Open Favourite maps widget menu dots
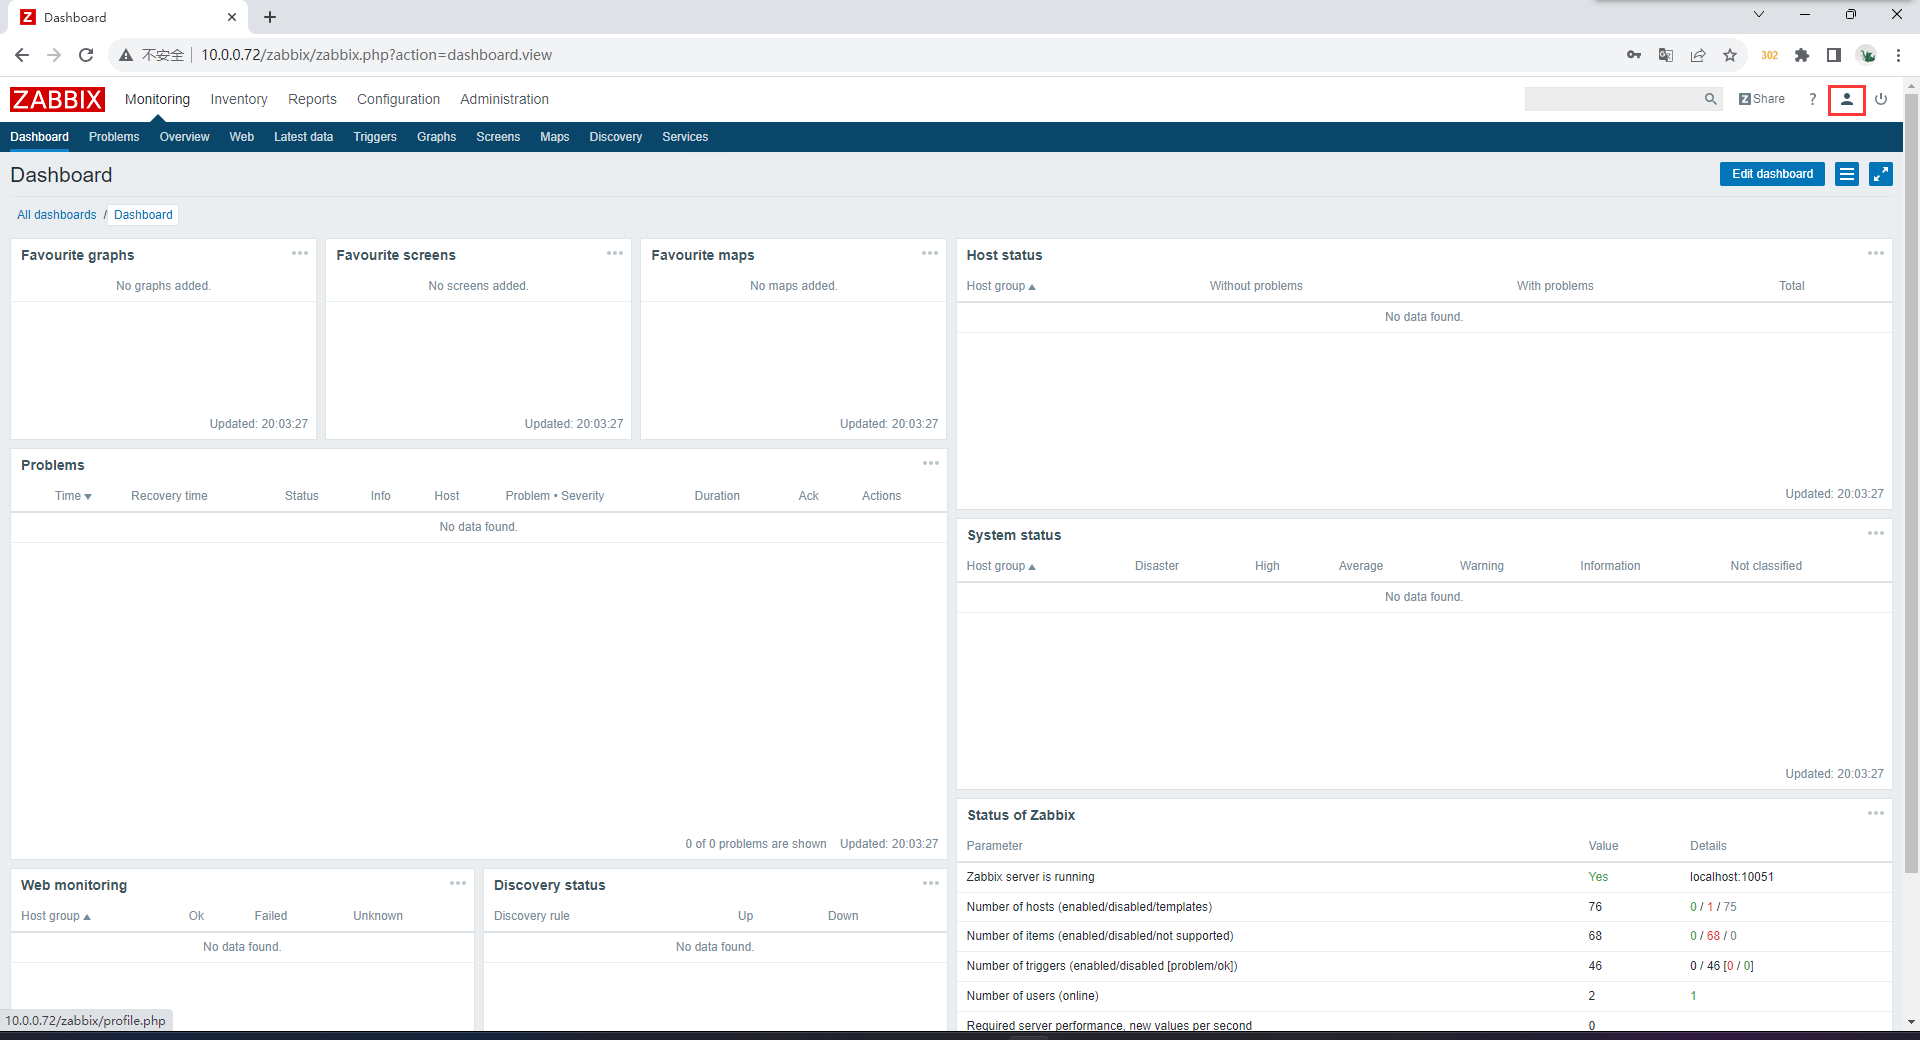Image resolution: width=1920 pixels, height=1040 pixels. 930,254
